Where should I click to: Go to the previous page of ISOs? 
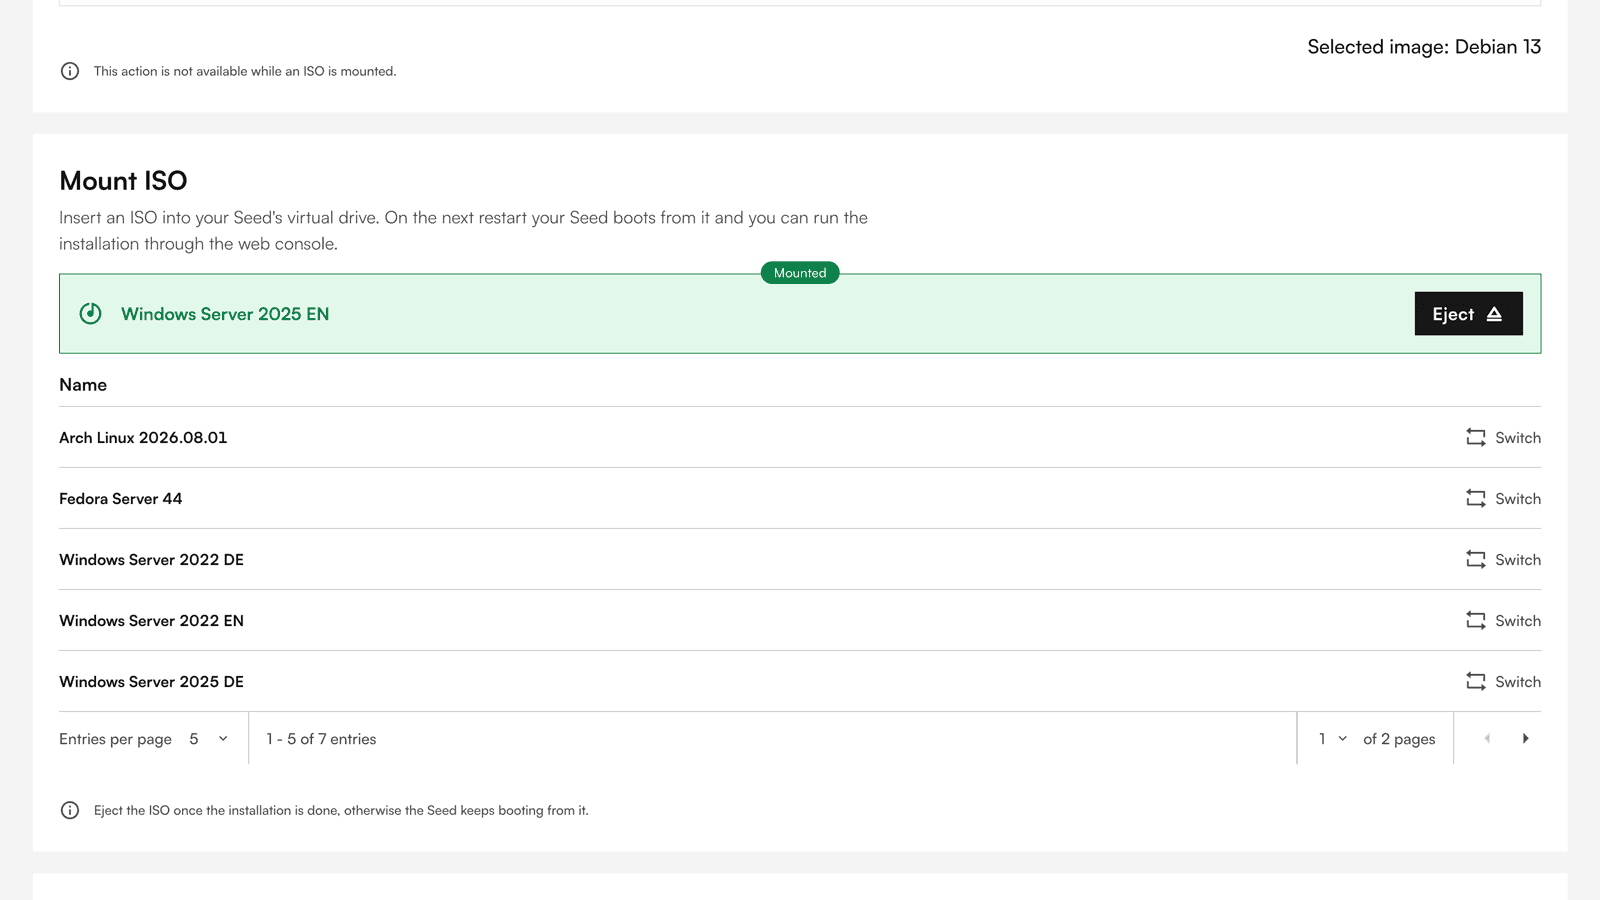click(x=1487, y=739)
